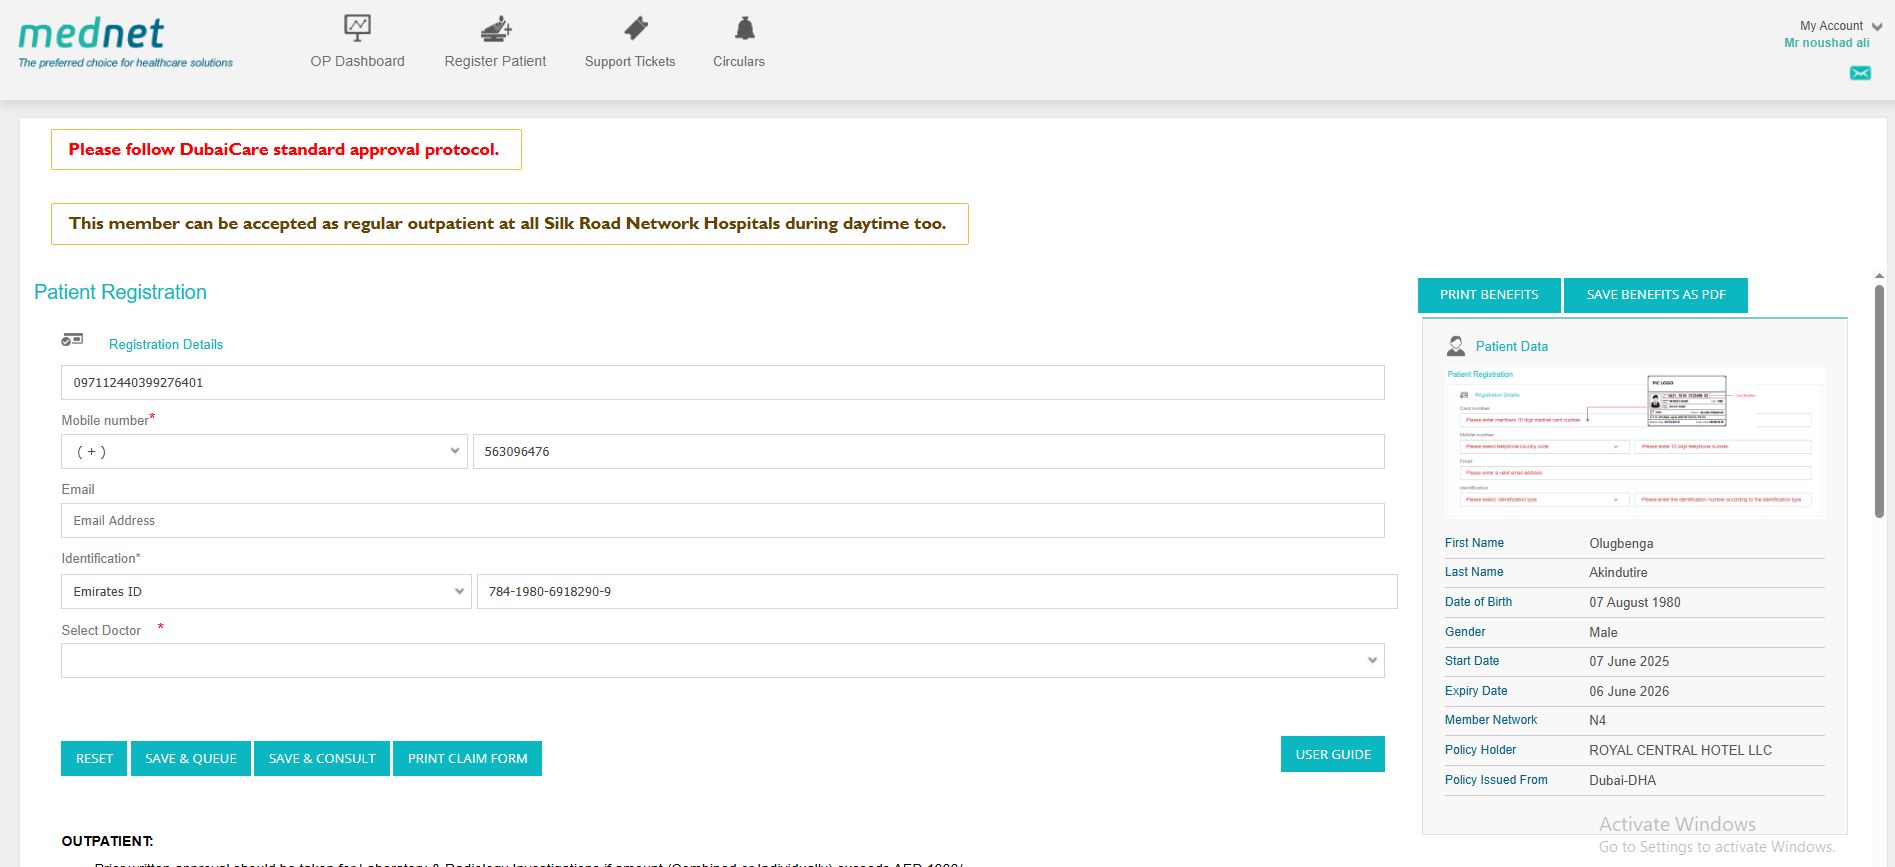Click PRINT BENEFITS button
1895x867 pixels.
click(1489, 295)
